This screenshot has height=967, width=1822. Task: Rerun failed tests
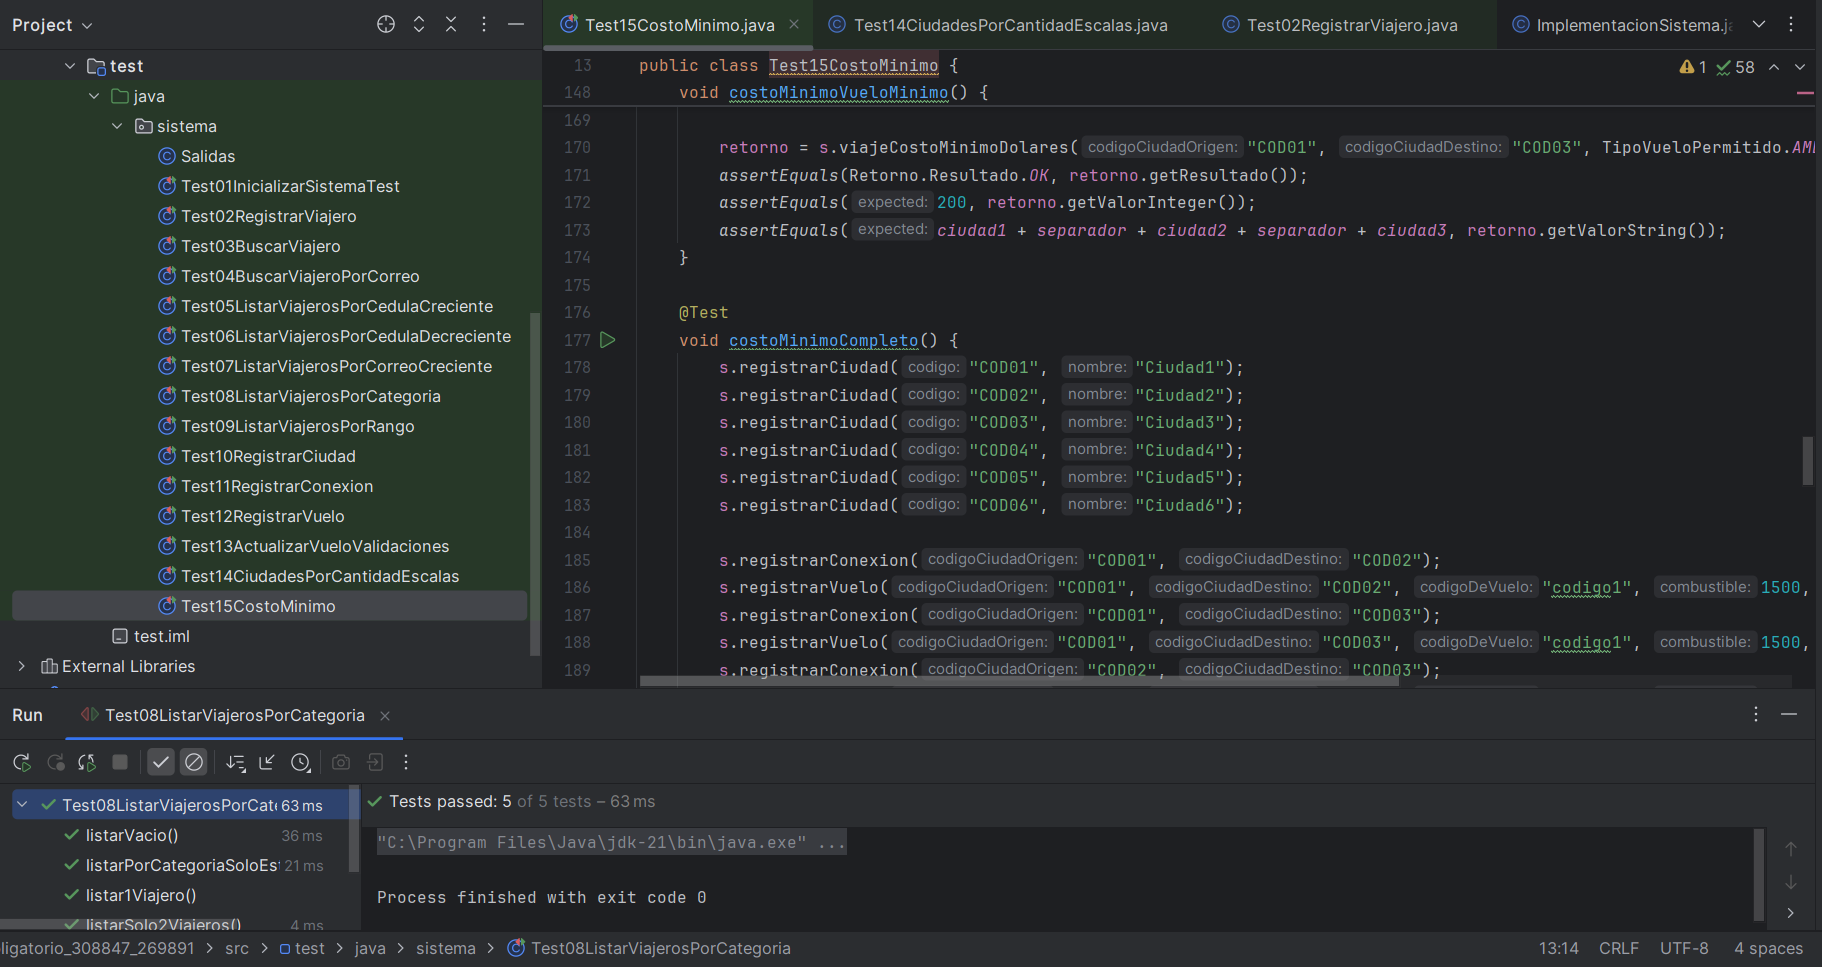56,762
